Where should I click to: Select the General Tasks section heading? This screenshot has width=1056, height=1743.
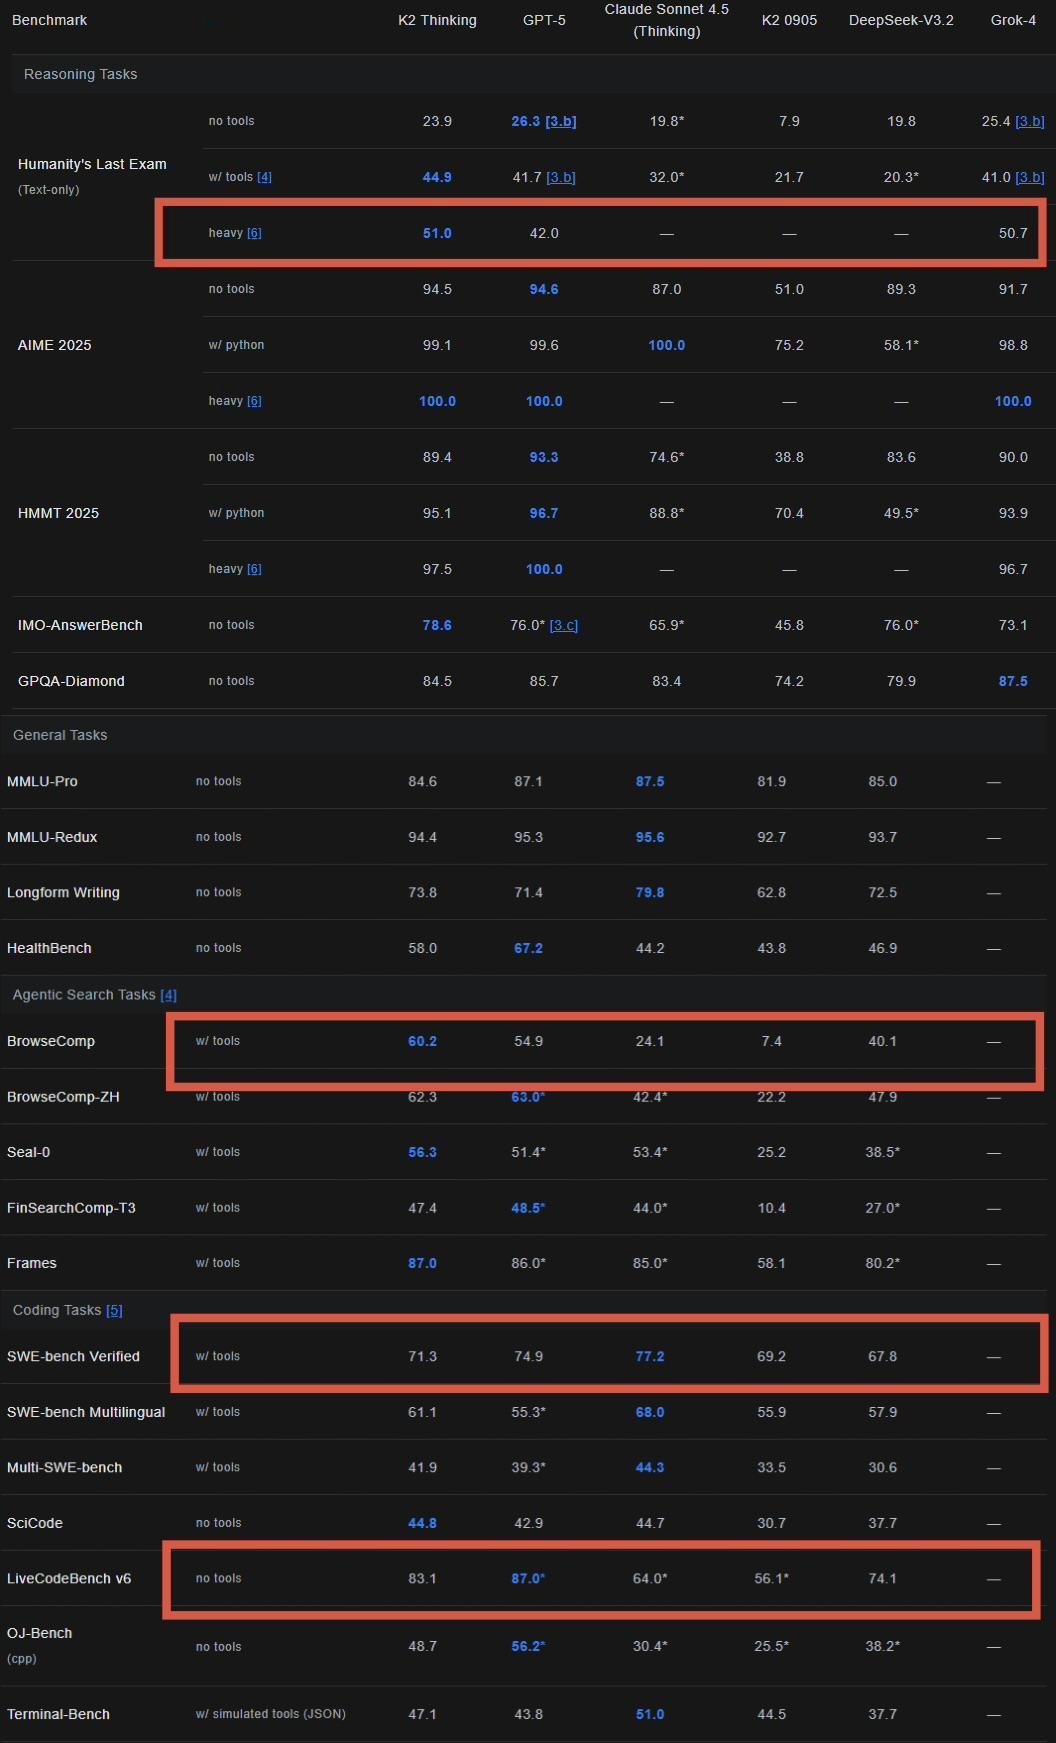pos(60,735)
